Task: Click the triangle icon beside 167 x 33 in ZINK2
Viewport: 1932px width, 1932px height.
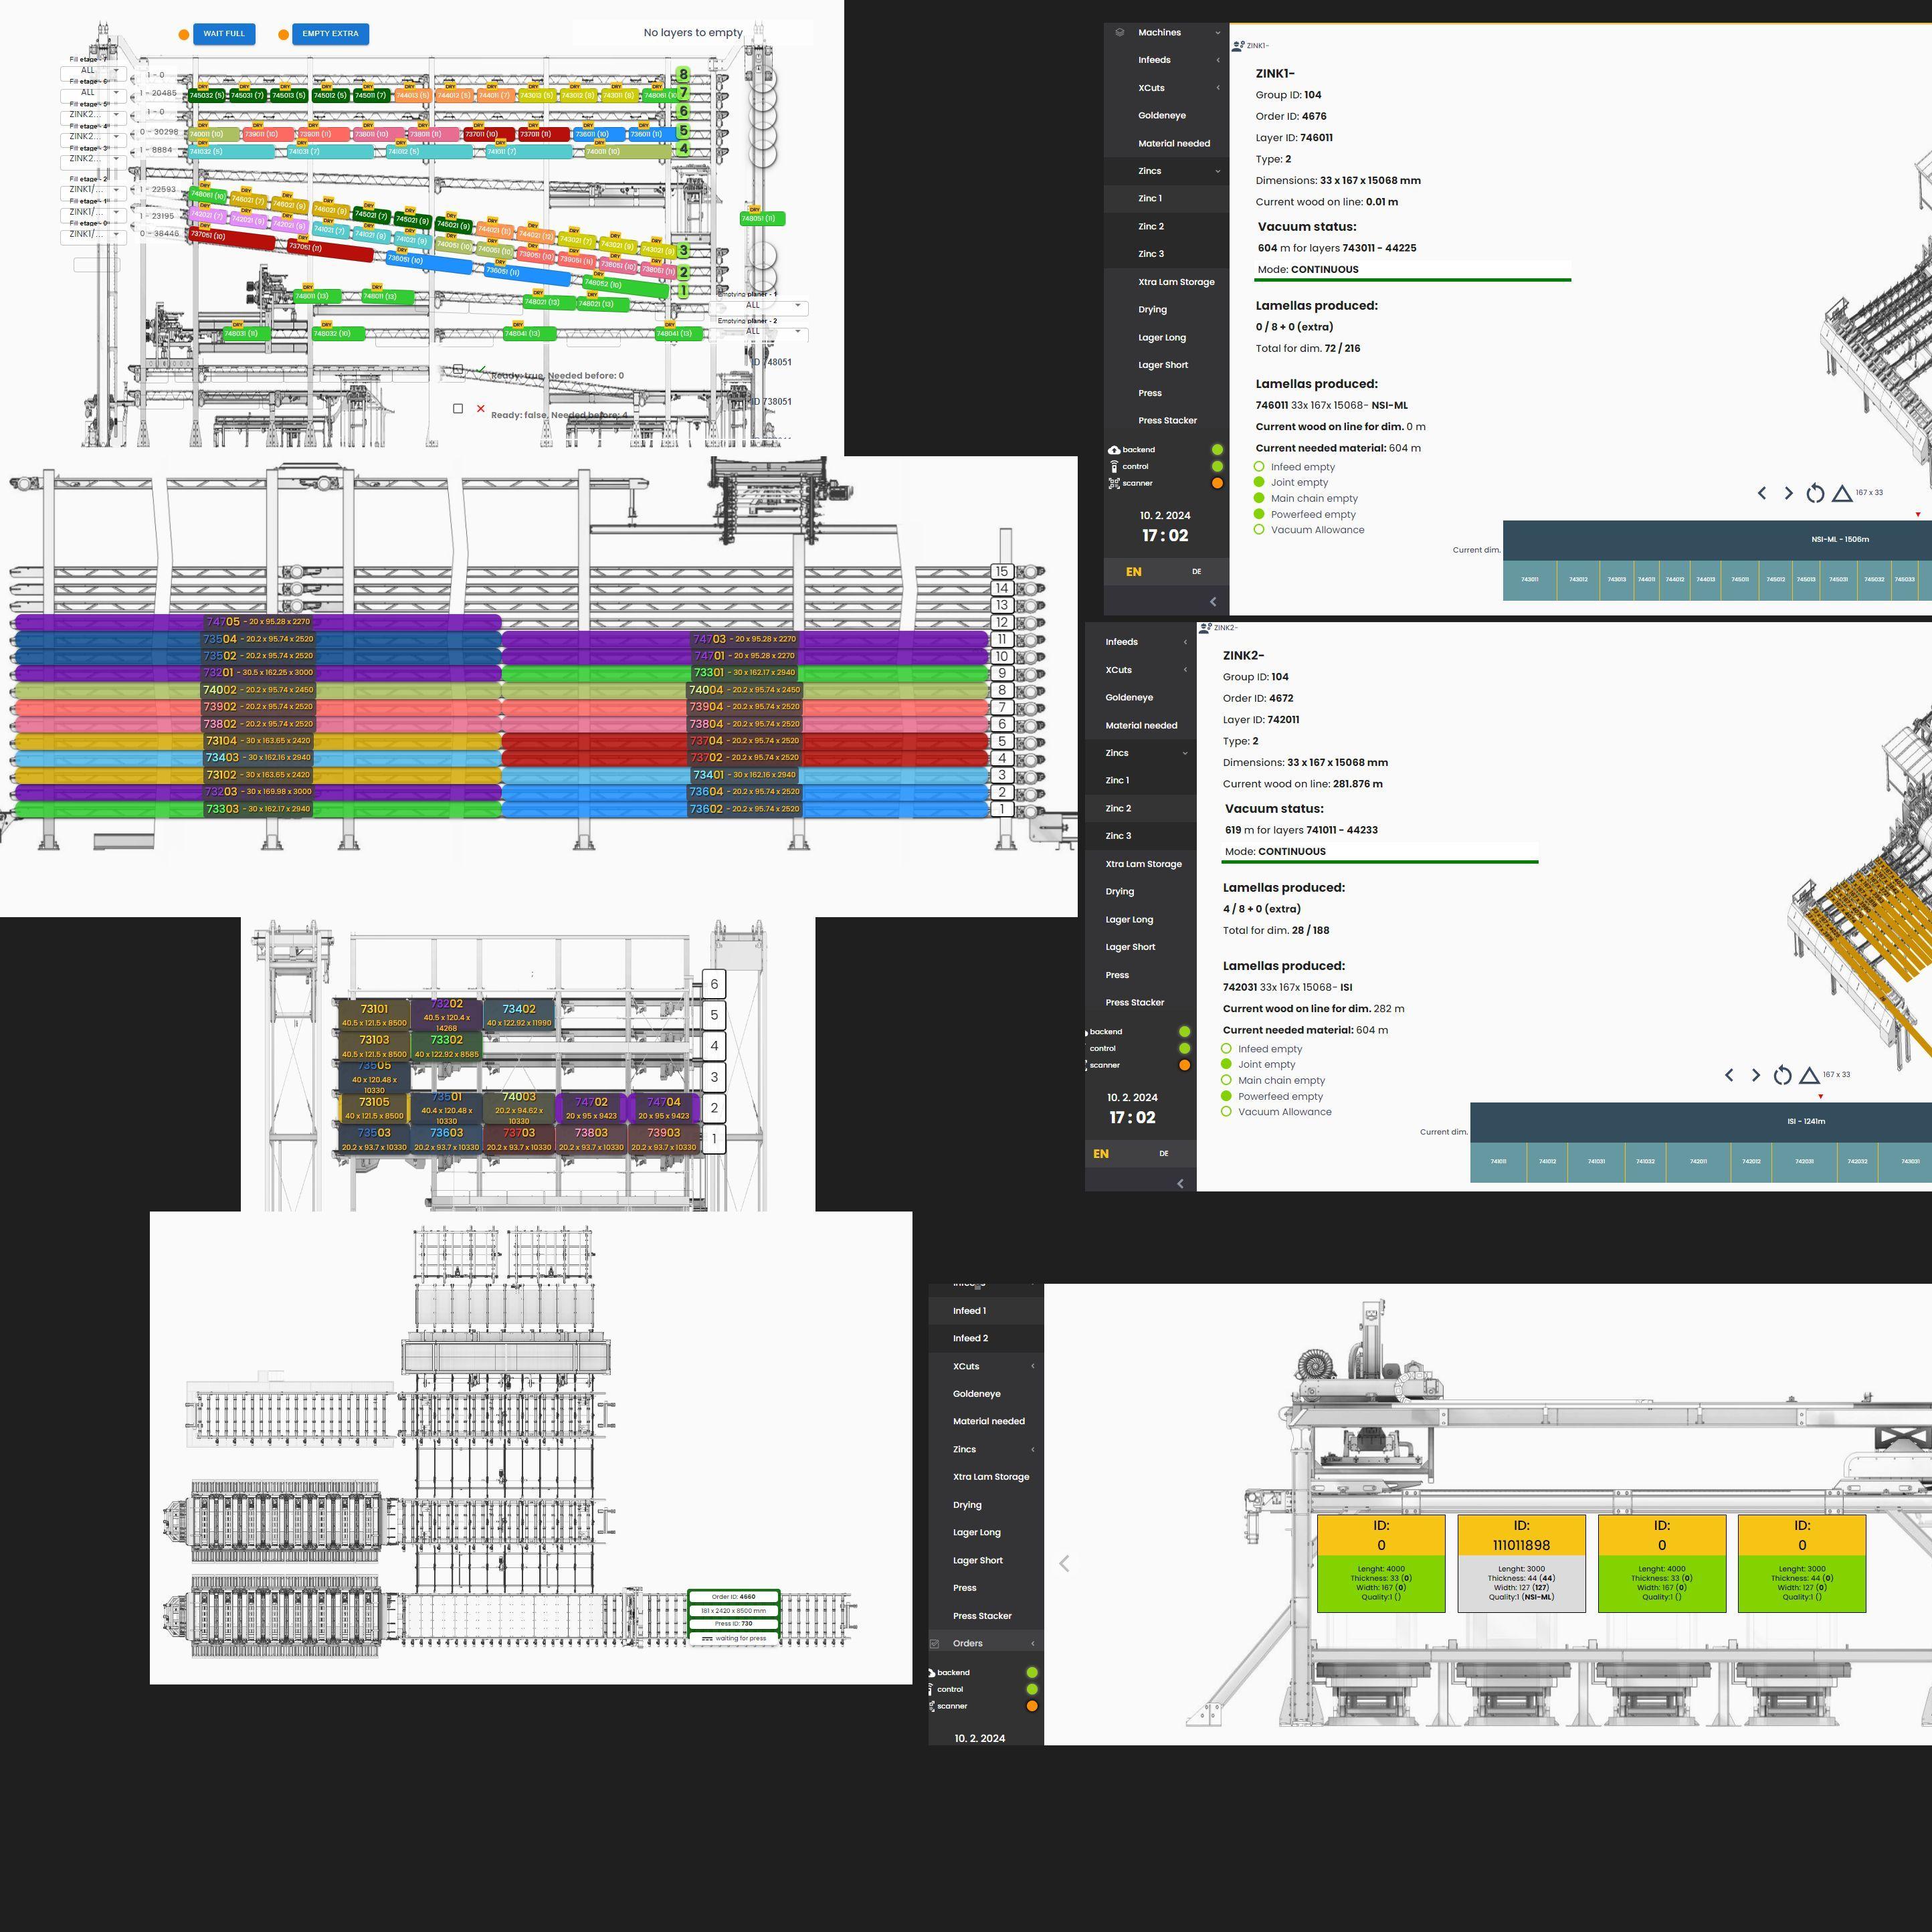Action: (x=1809, y=1075)
